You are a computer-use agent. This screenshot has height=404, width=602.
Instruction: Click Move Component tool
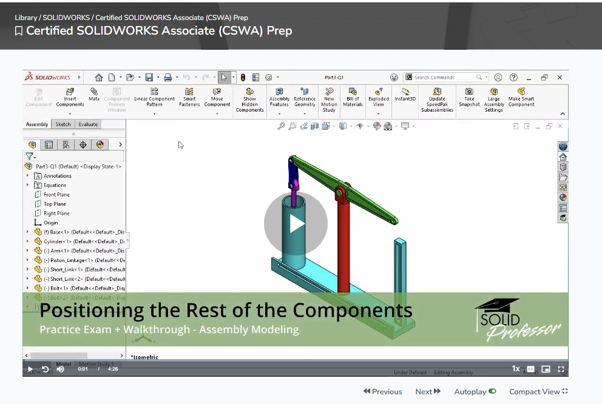pyautogui.click(x=217, y=98)
